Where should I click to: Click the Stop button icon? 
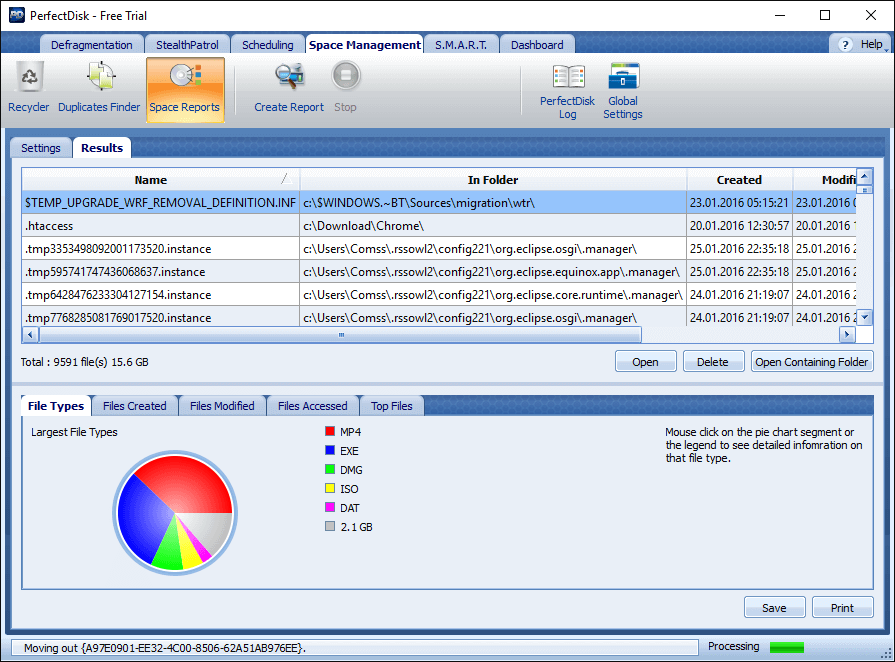[x=345, y=76]
